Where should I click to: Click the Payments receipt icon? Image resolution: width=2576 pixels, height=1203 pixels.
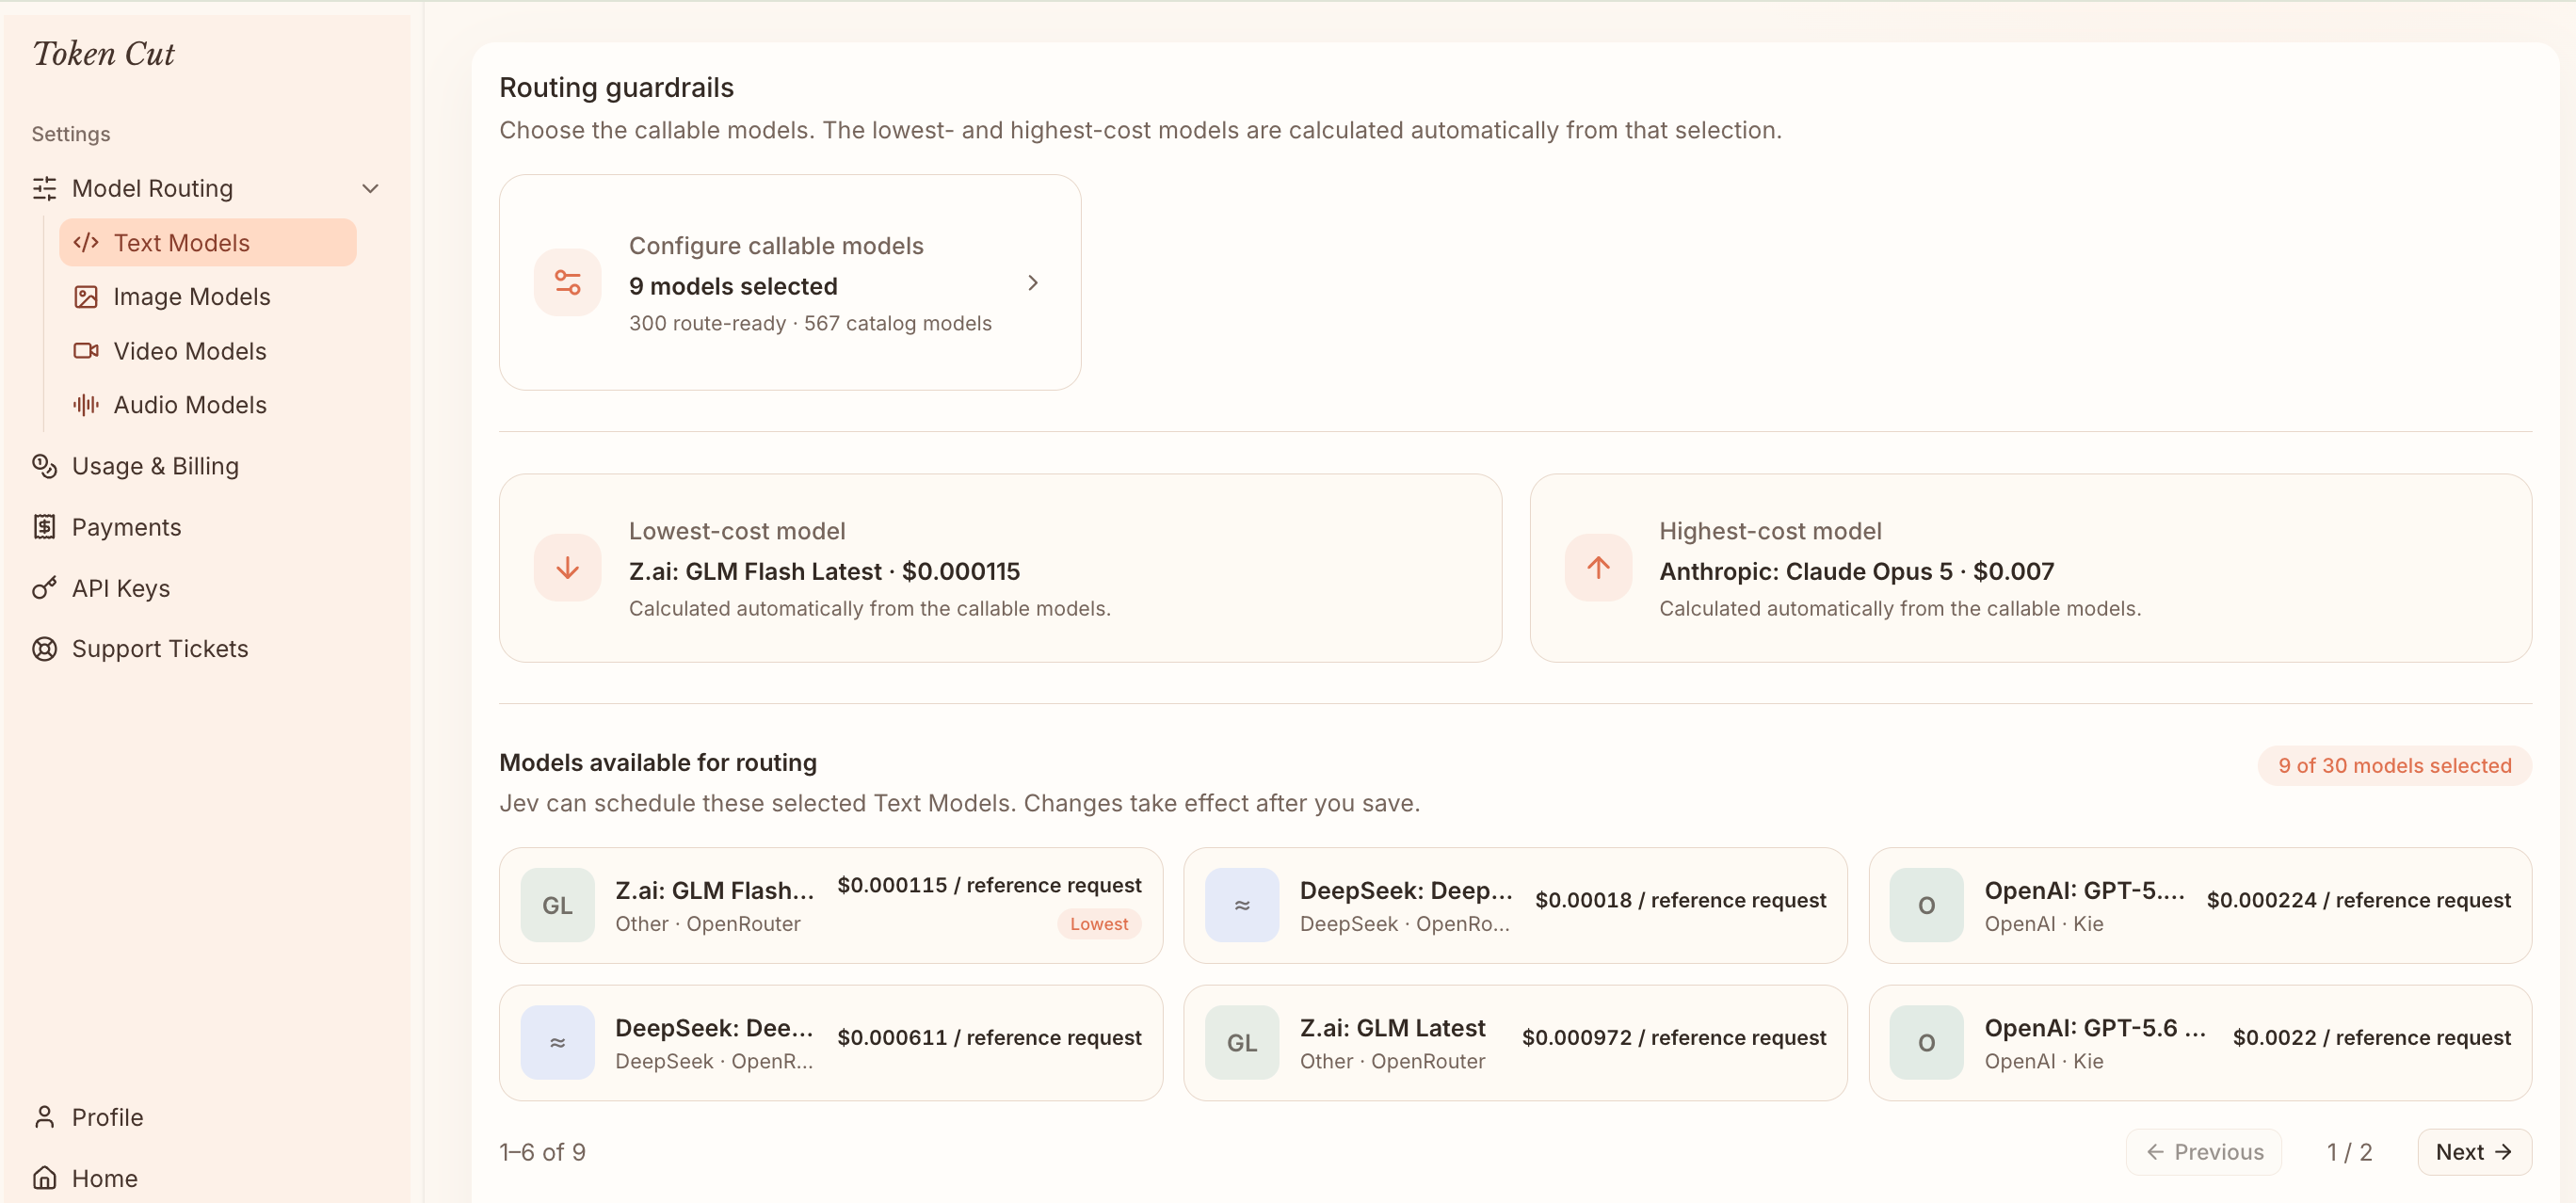point(44,527)
